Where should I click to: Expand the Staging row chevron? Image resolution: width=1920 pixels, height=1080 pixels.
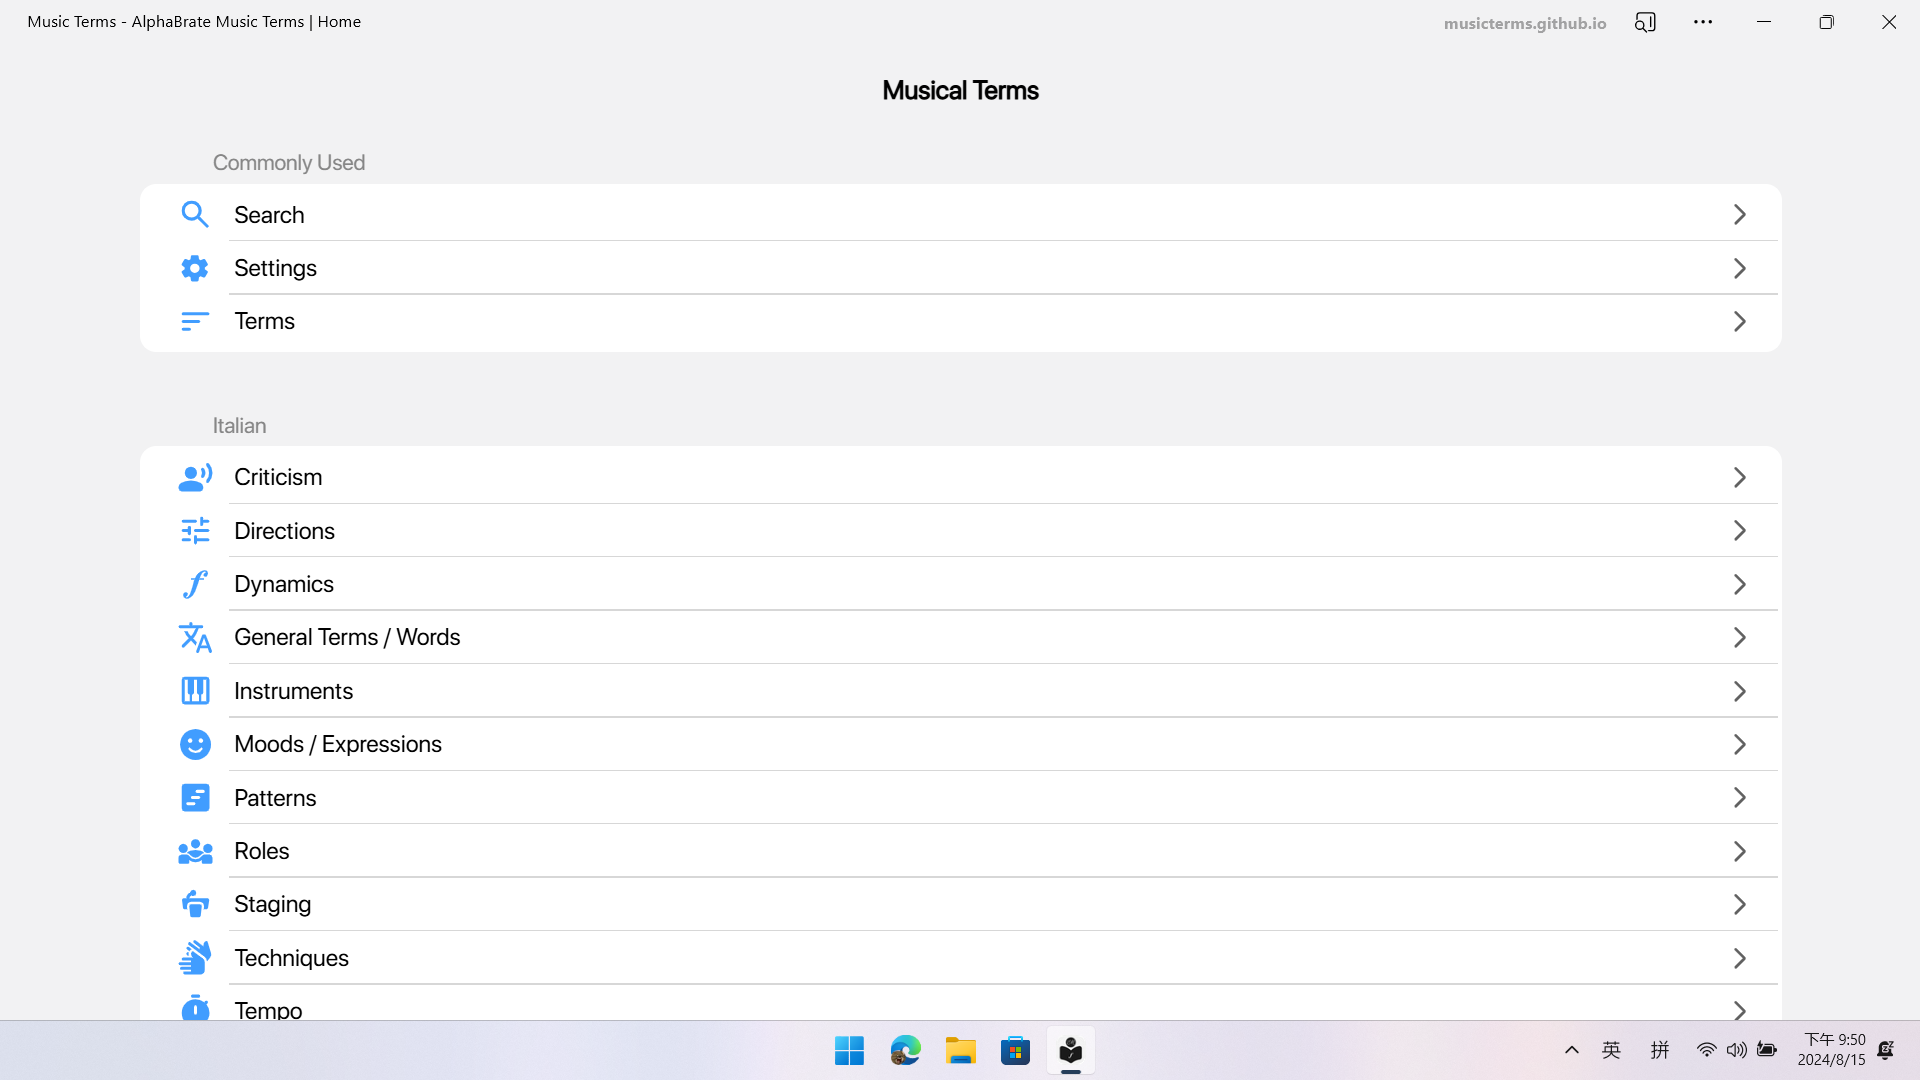(1739, 905)
